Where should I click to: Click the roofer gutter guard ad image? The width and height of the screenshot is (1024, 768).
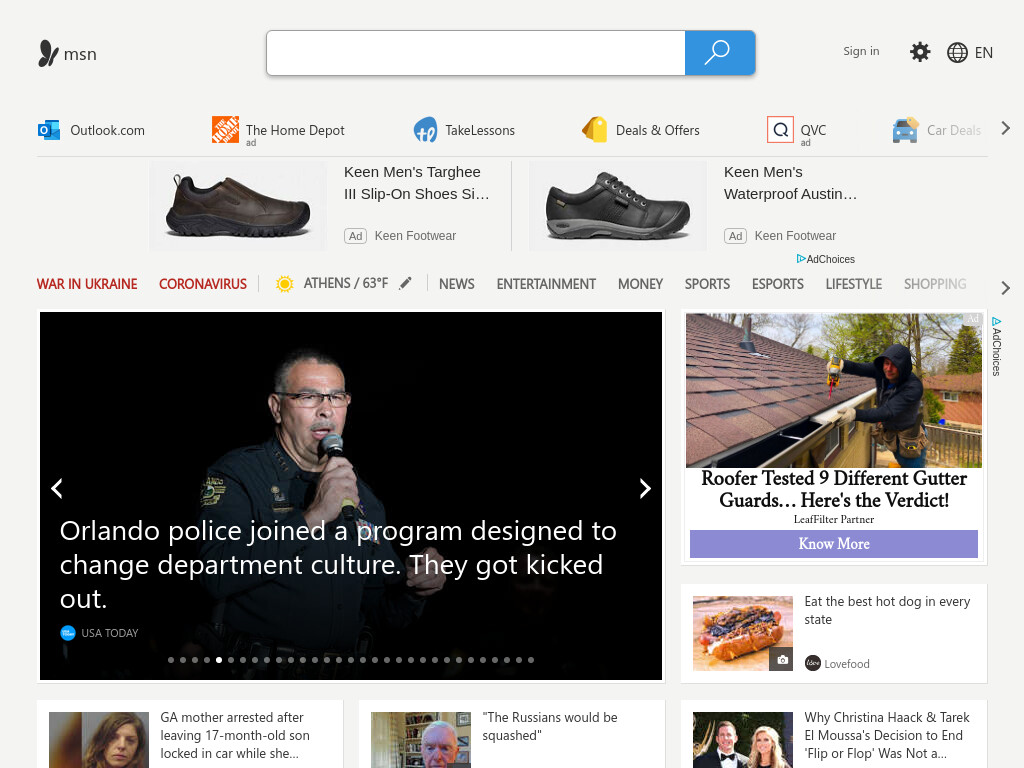[x=834, y=391]
